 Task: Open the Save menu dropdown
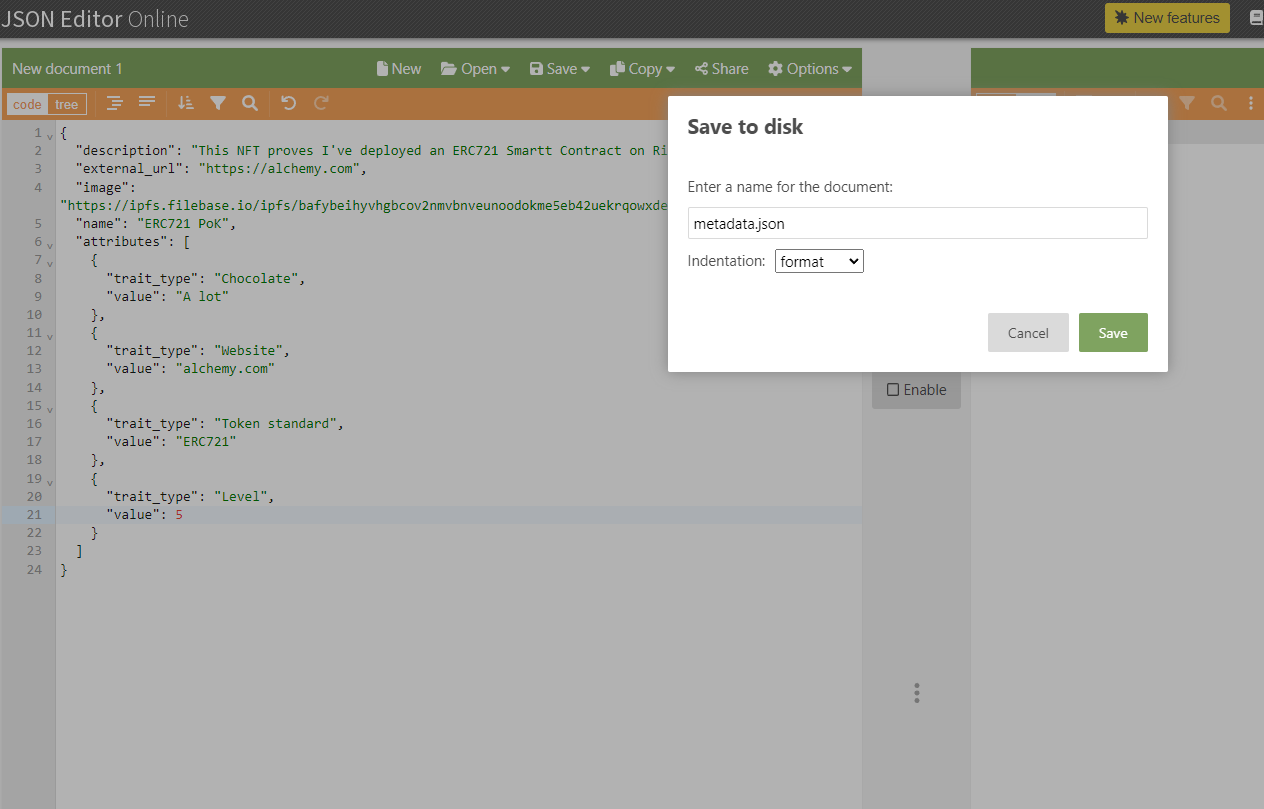(x=559, y=69)
